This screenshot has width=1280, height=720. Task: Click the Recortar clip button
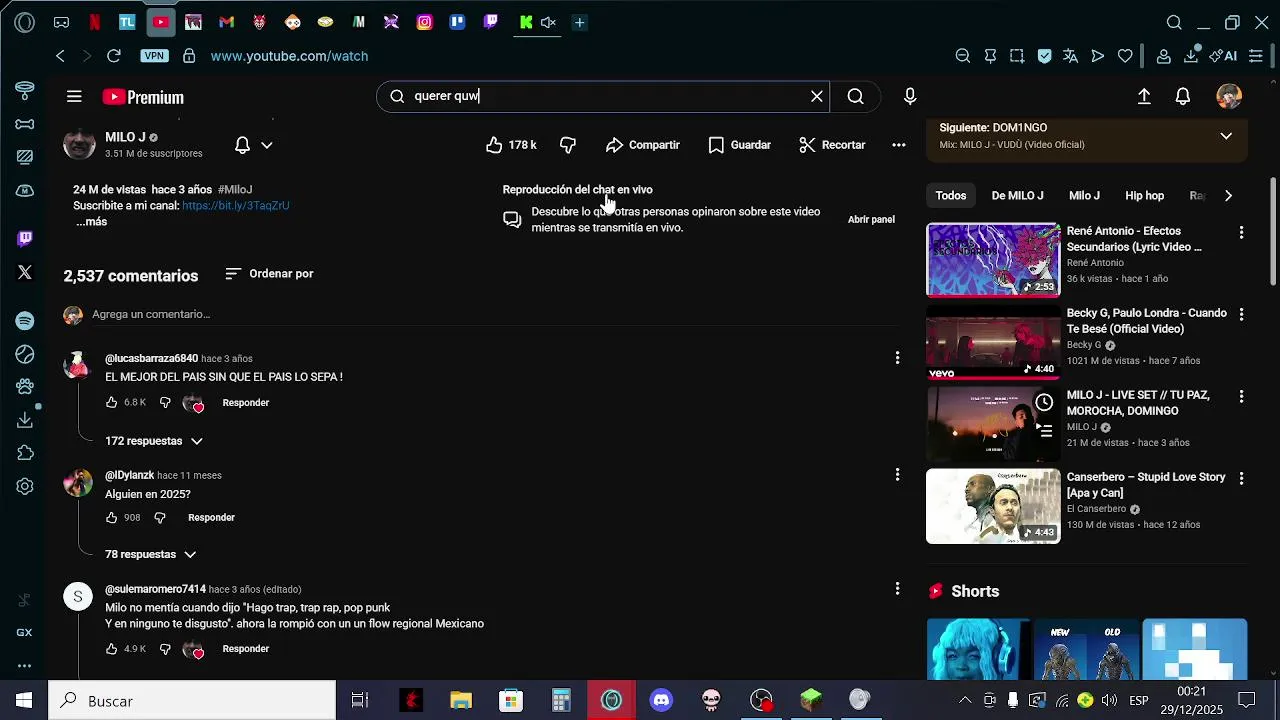tap(832, 145)
